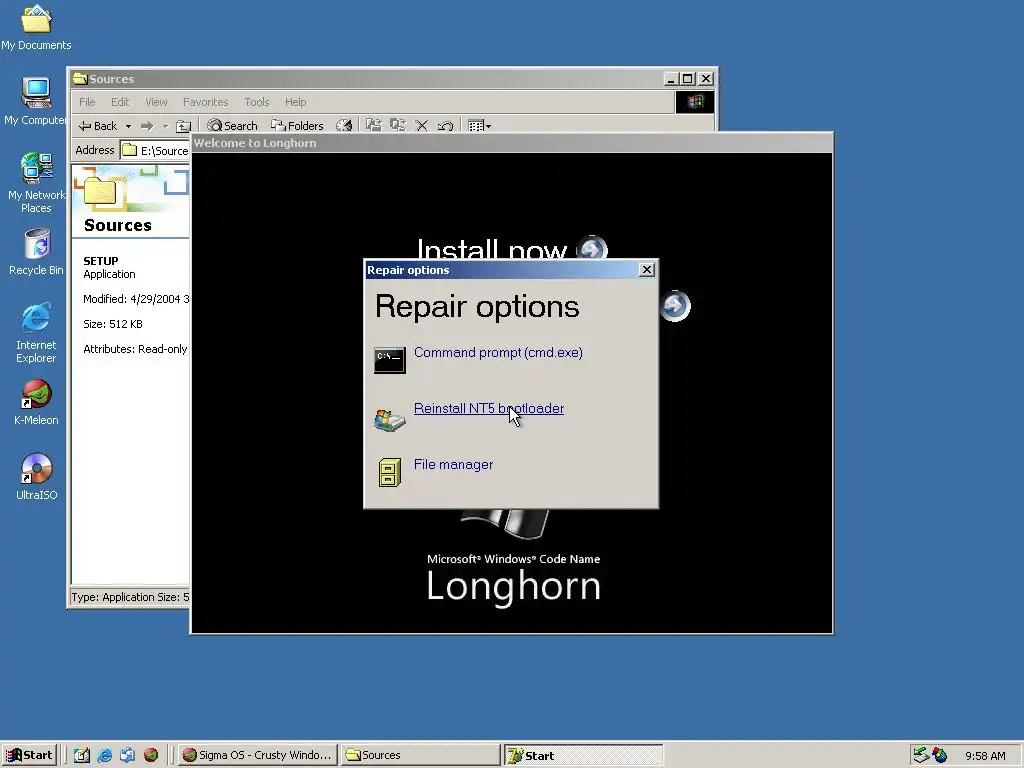Click History icon in Sources toolbar

pyautogui.click(x=344, y=125)
